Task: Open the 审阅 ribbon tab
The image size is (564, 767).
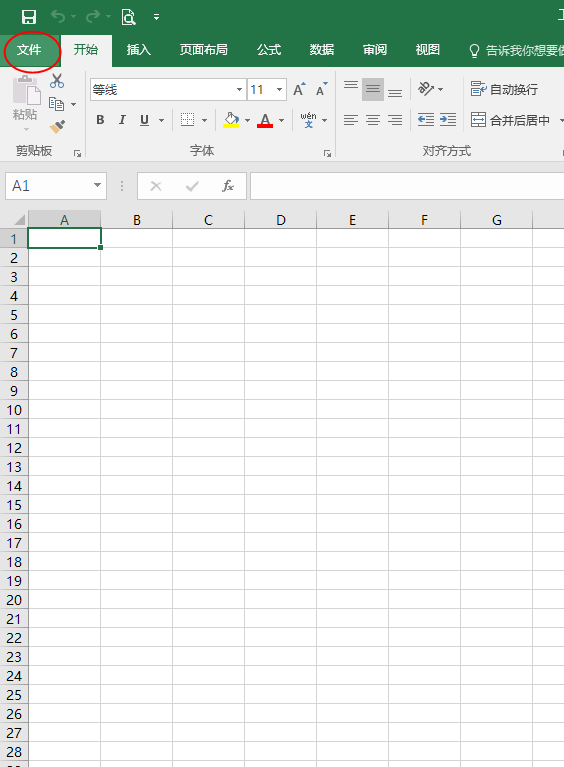Action: pos(375,50)
